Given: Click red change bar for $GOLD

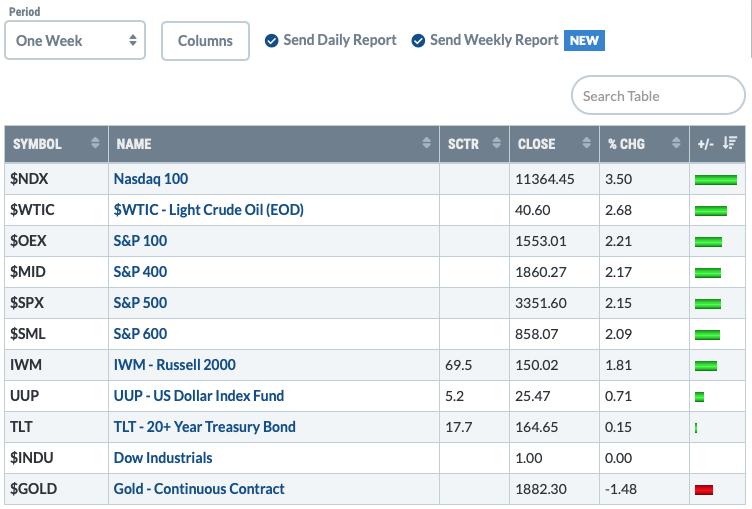Looking at the screenshot, I should tap(704, 489).
